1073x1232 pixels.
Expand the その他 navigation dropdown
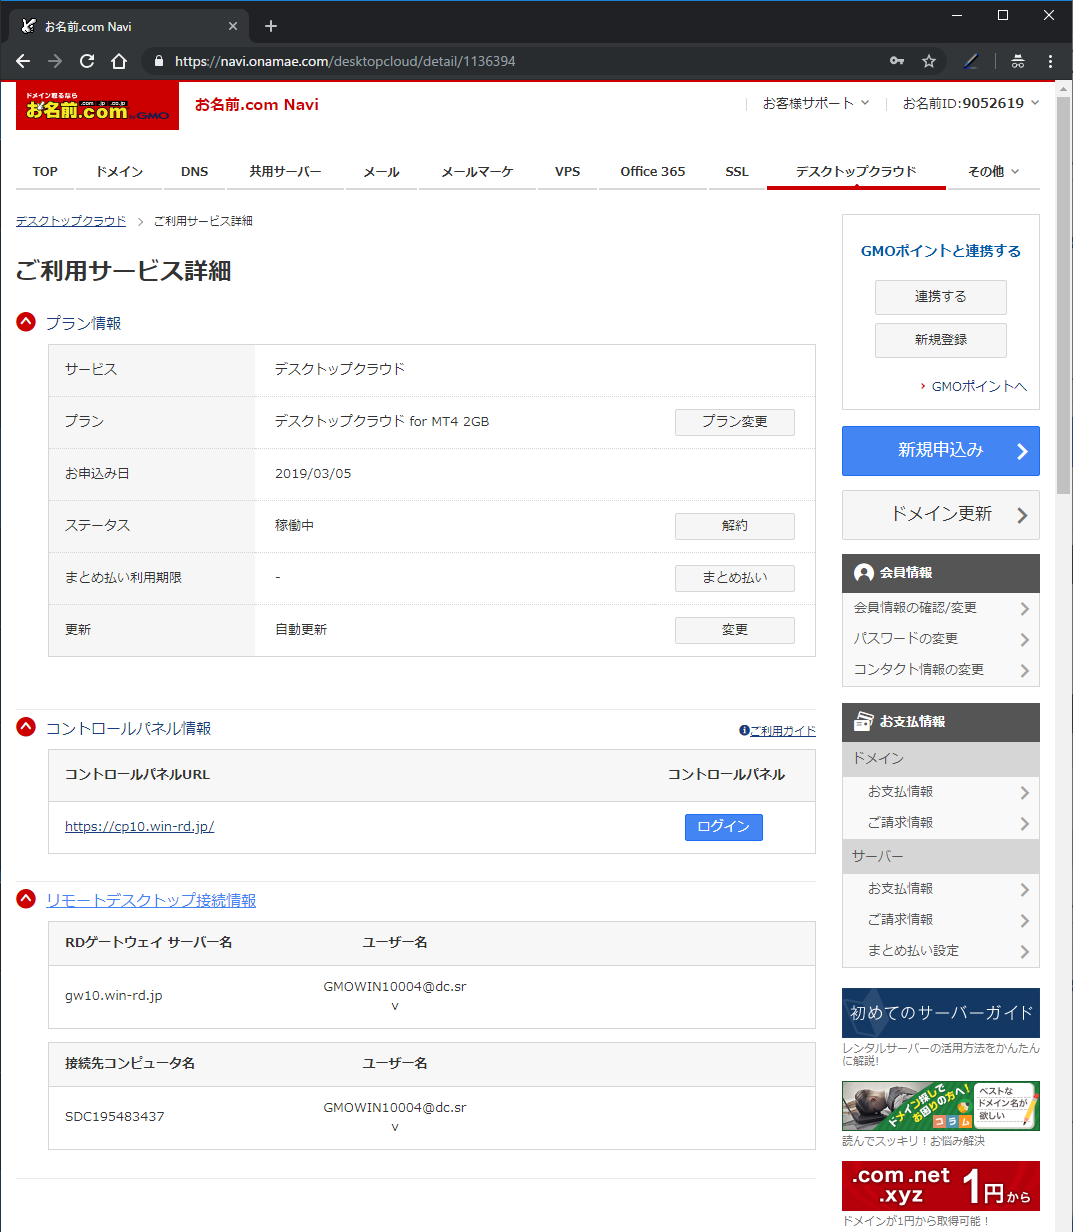993,171
